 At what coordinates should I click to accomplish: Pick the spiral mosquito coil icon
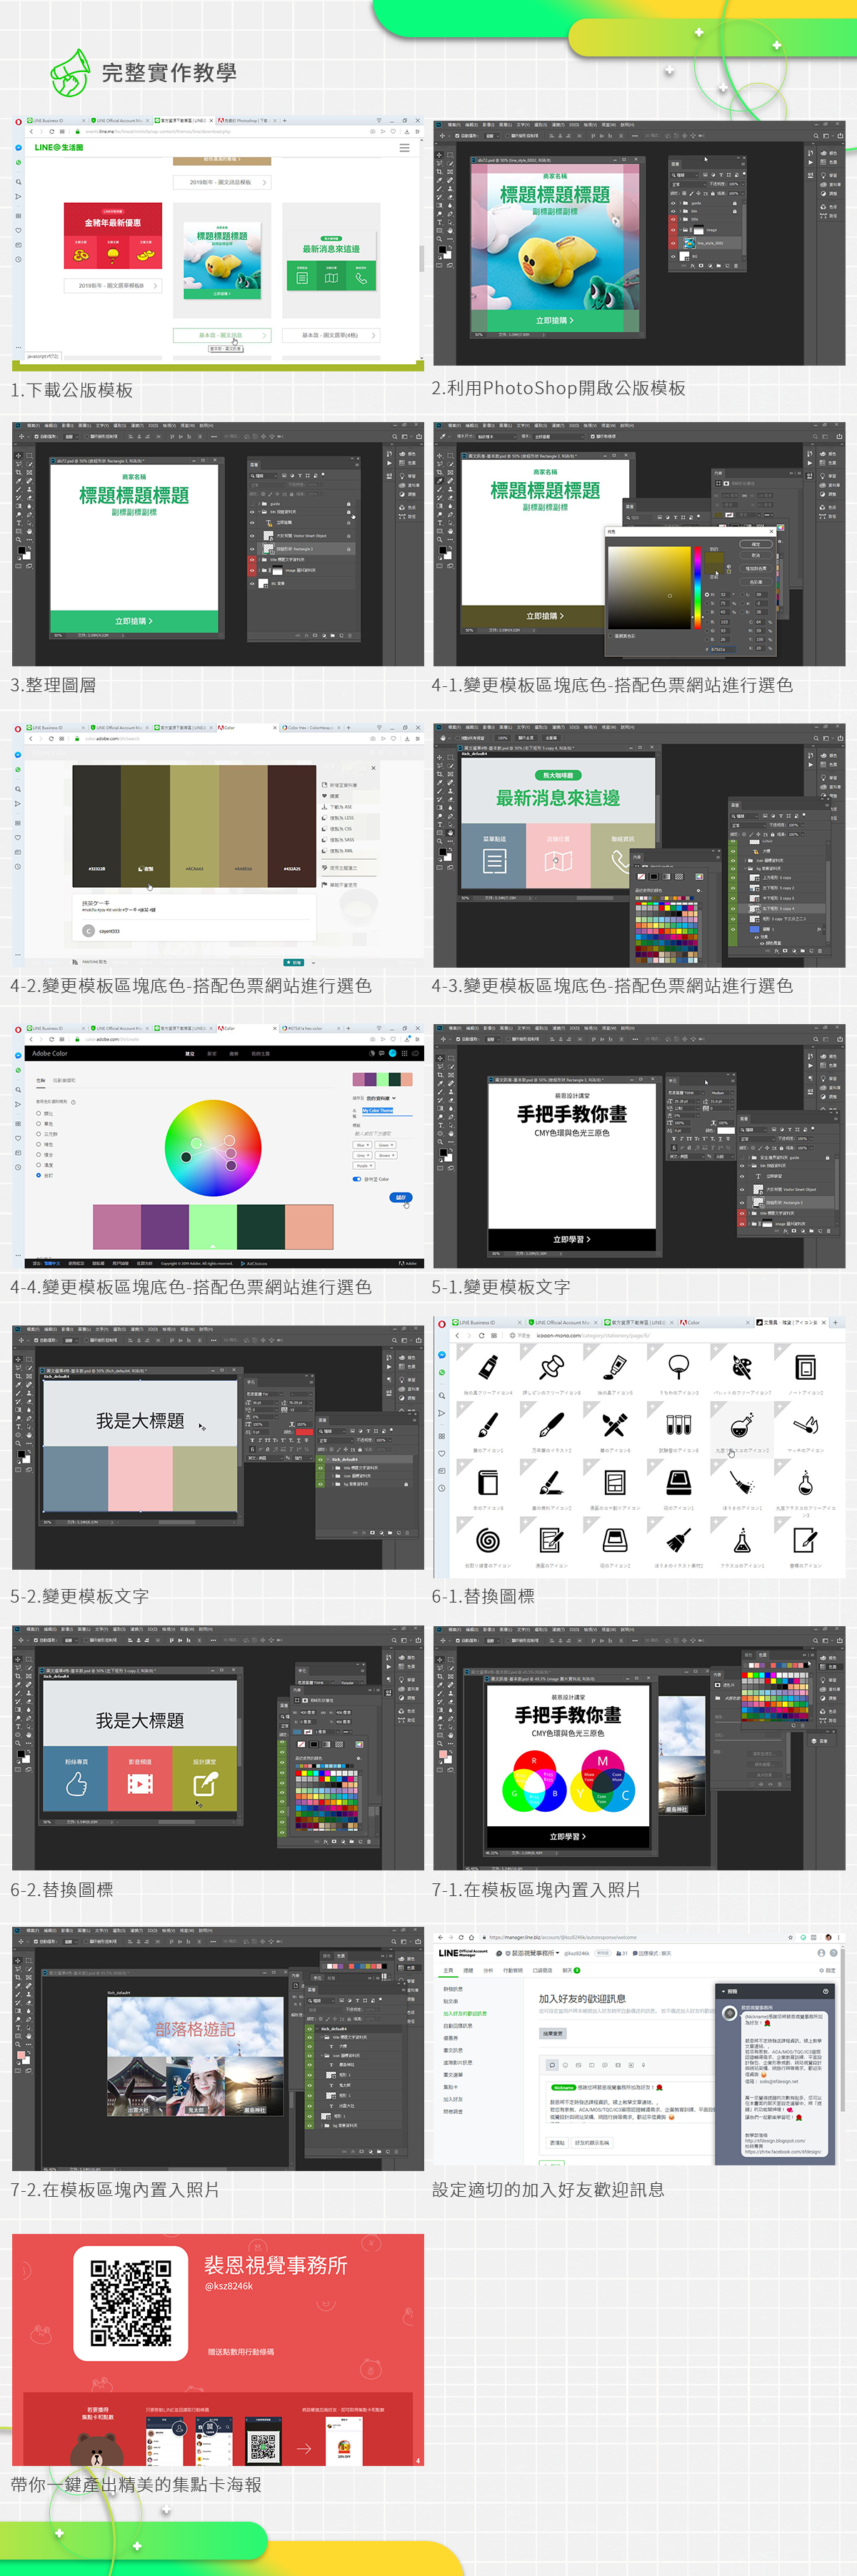tap(487, 1540)
